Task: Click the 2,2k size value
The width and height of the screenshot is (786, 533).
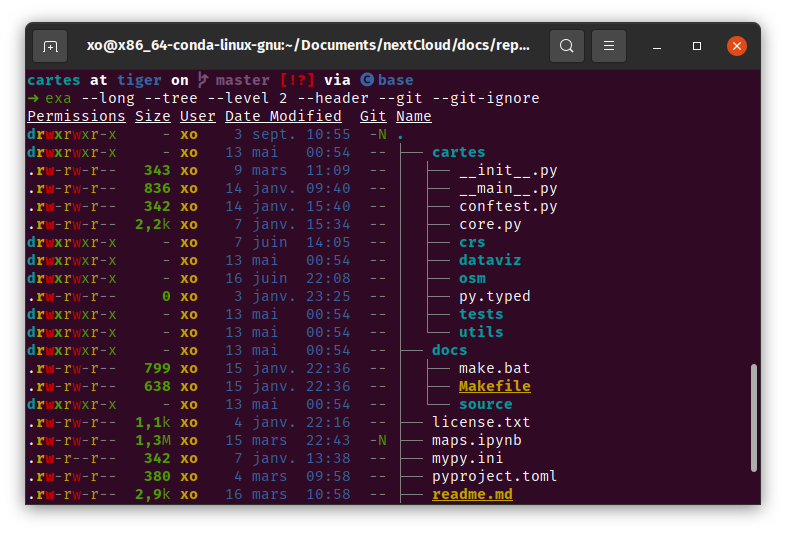Action: pyautogui.click(x=153, y=224)
